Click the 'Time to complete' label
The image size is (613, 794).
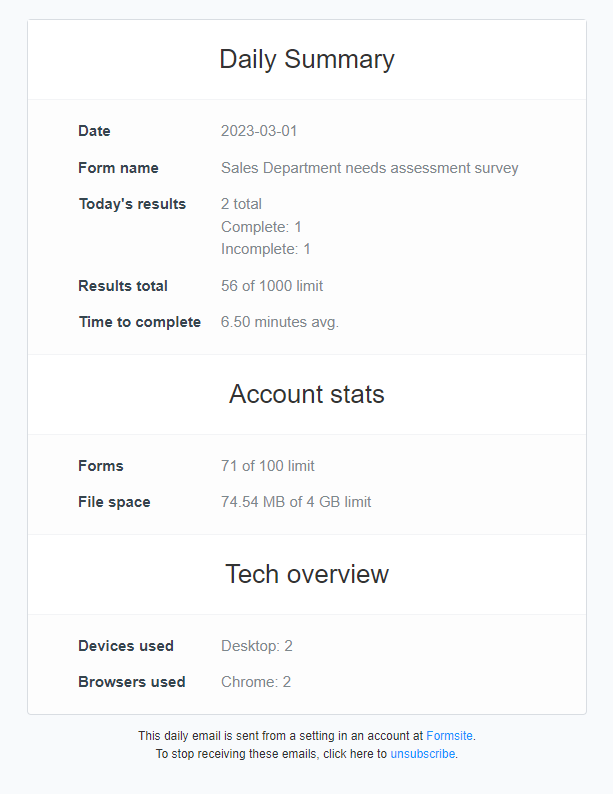pyautogui.click(x=139, y=322)
